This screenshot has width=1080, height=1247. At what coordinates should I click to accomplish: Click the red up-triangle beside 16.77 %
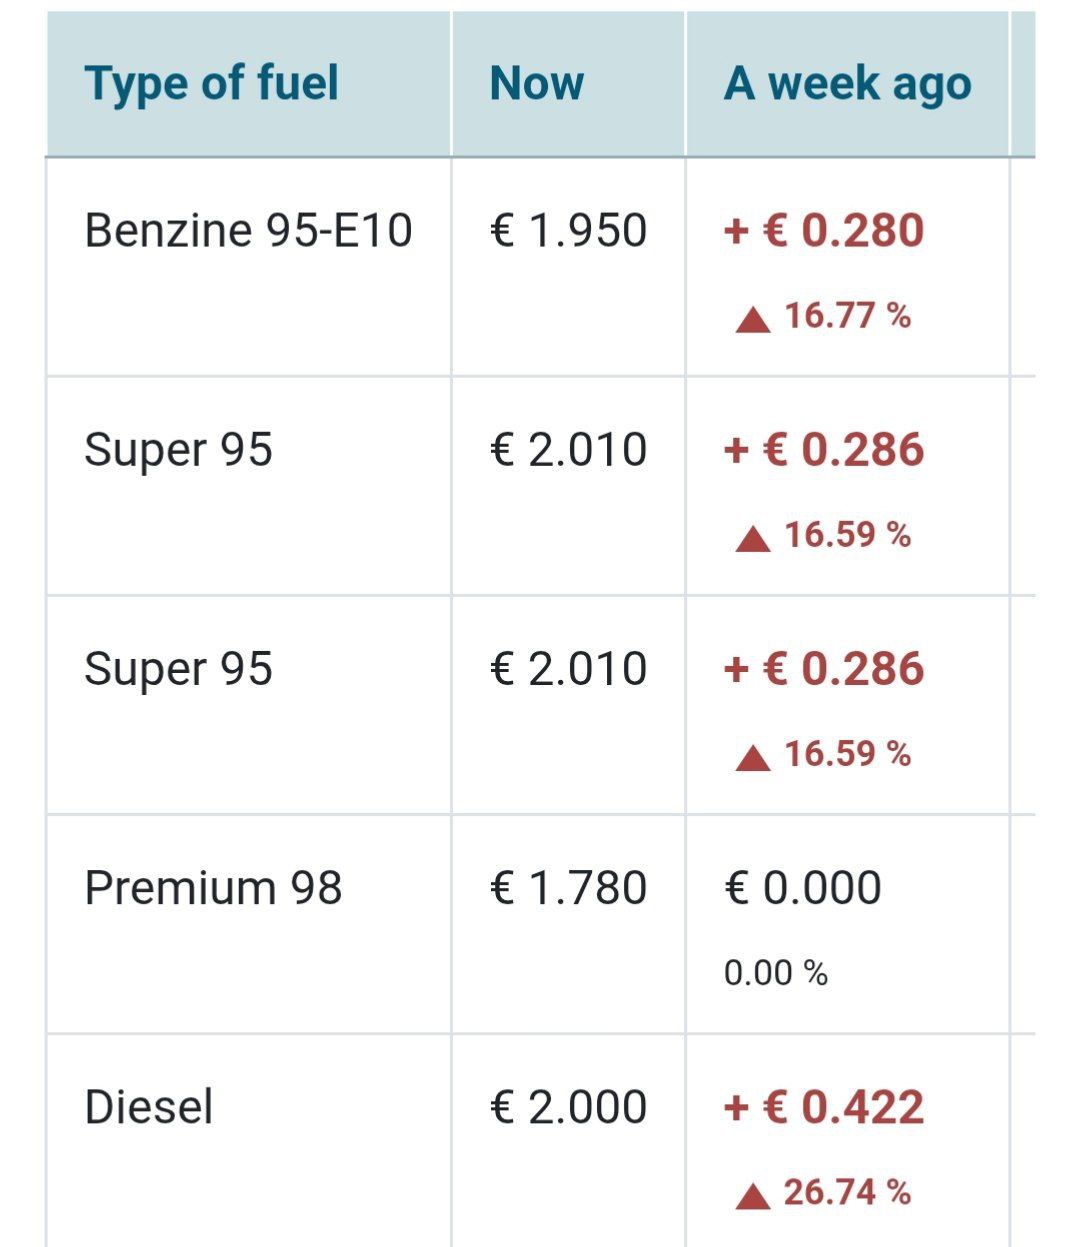[x=753, y=320]
